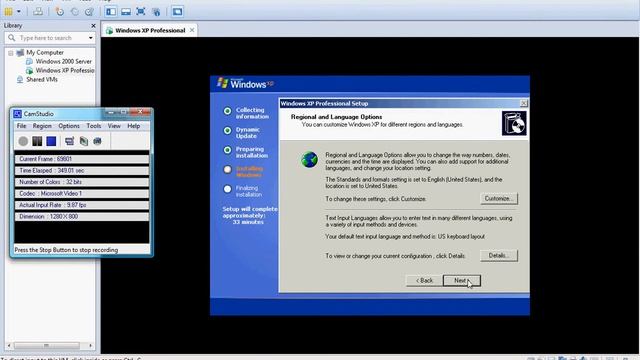Viewport: 640px width, 360px height.
Task: Close the Library panel
Action: click(x=93, y=26)
